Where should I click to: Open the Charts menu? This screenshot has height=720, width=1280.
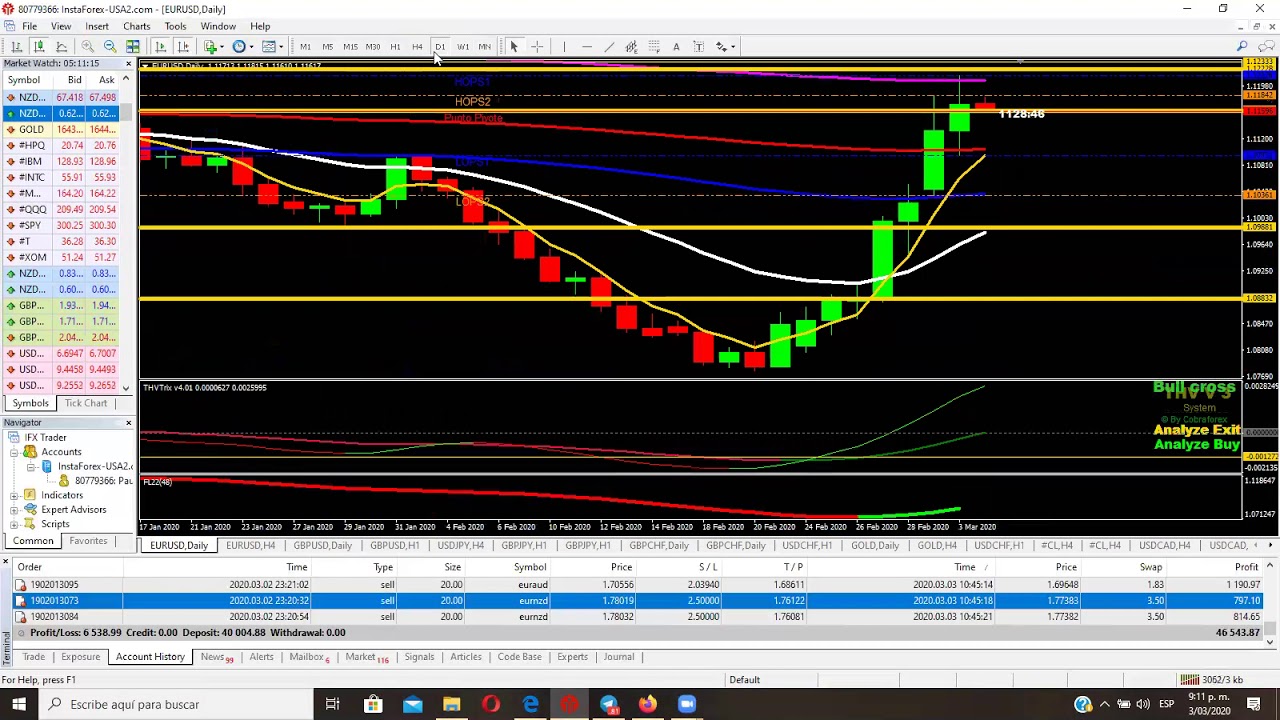pos(137,26)
